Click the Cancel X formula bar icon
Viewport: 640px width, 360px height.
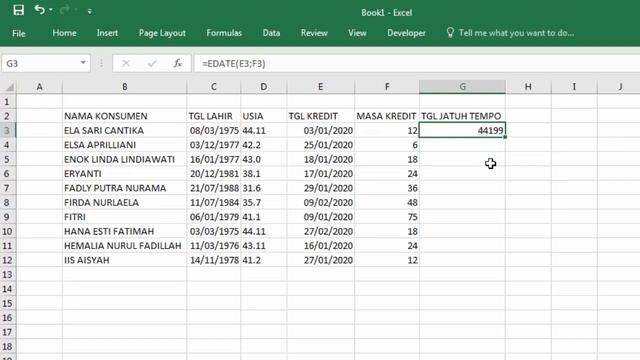126,63
